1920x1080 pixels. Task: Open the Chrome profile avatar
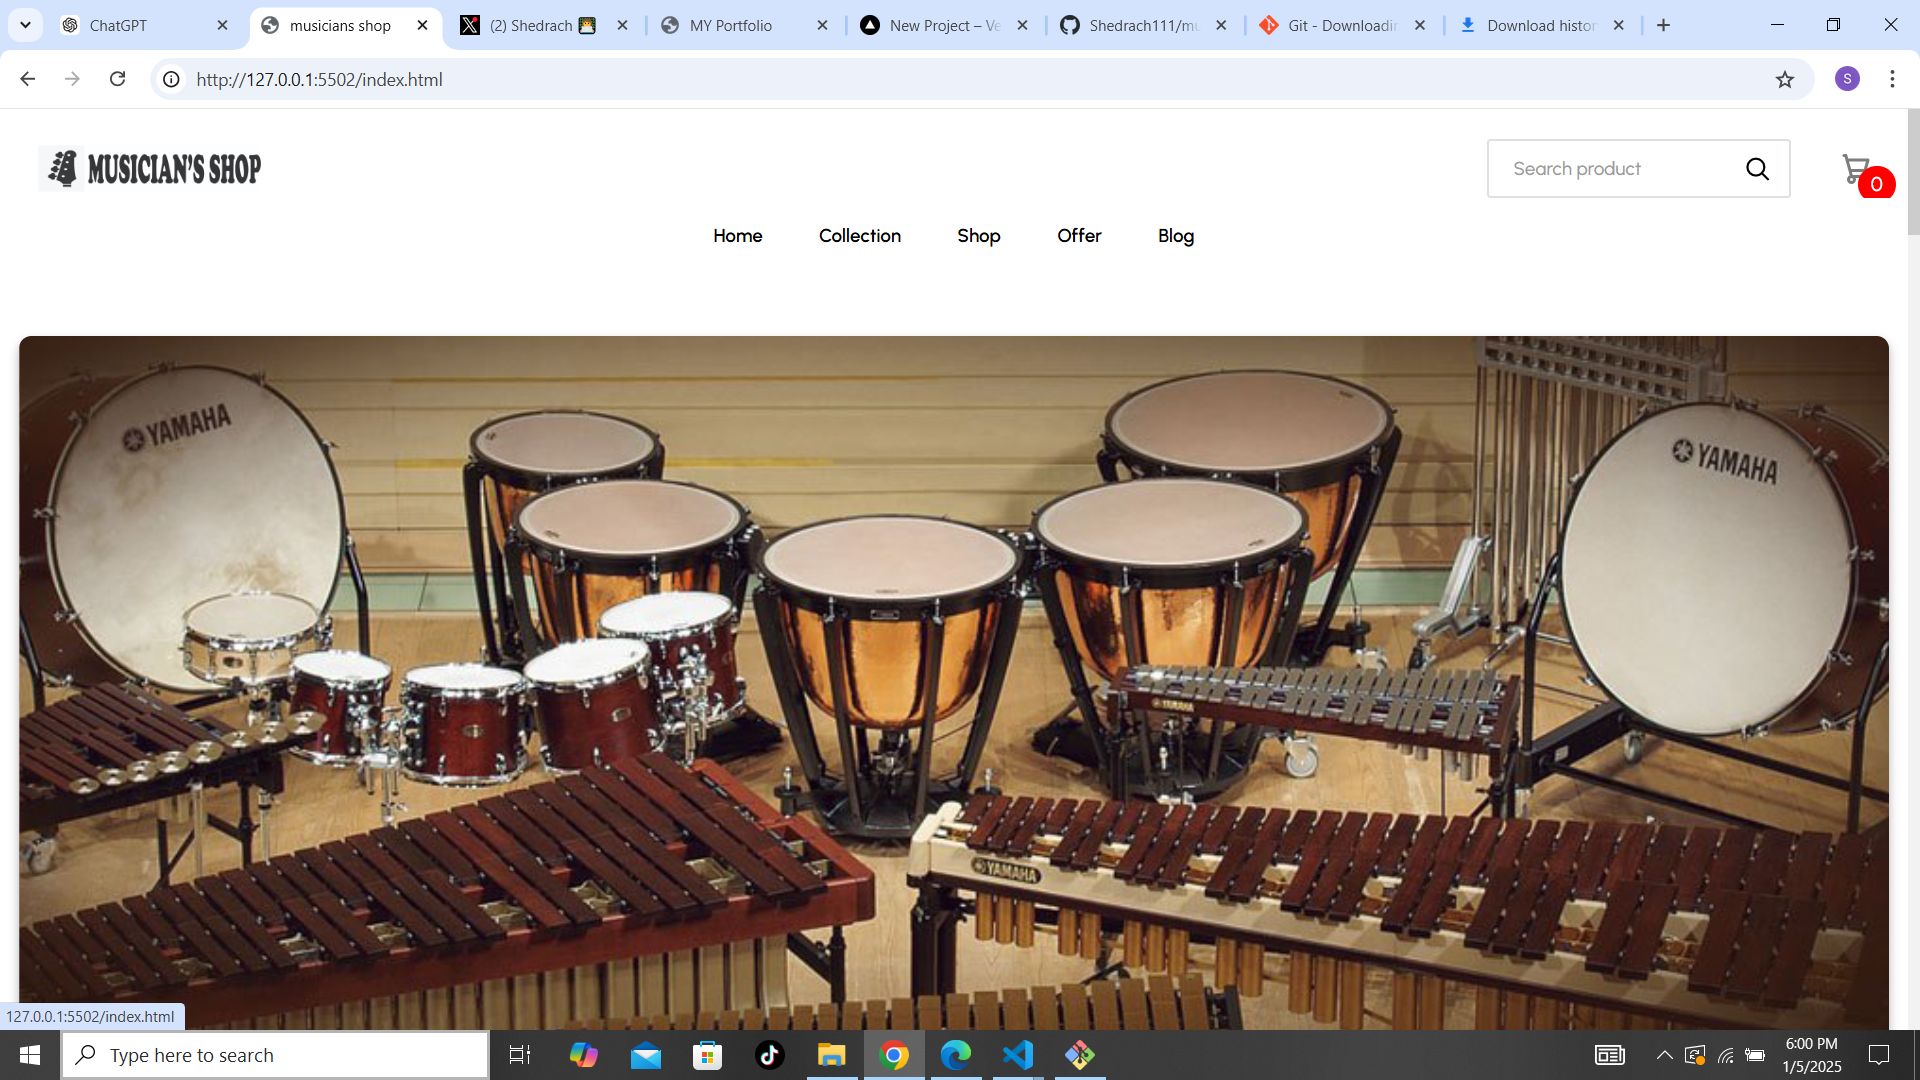1847,79
